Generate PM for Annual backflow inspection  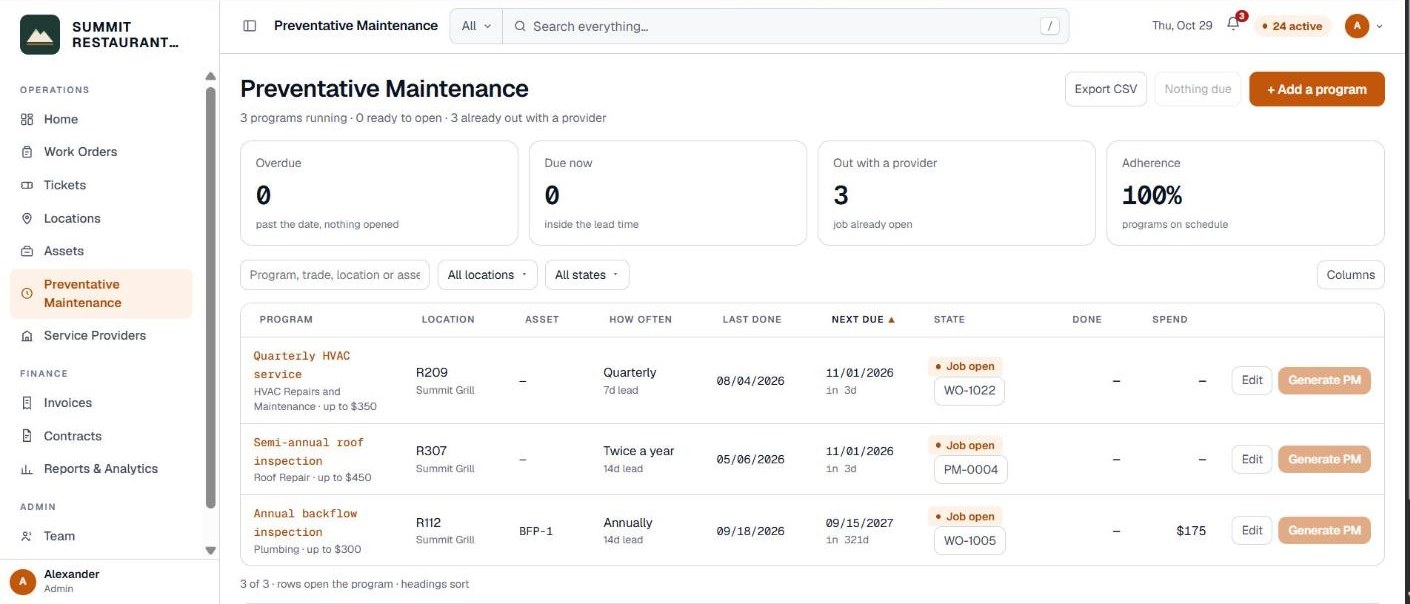point(1324,530)
